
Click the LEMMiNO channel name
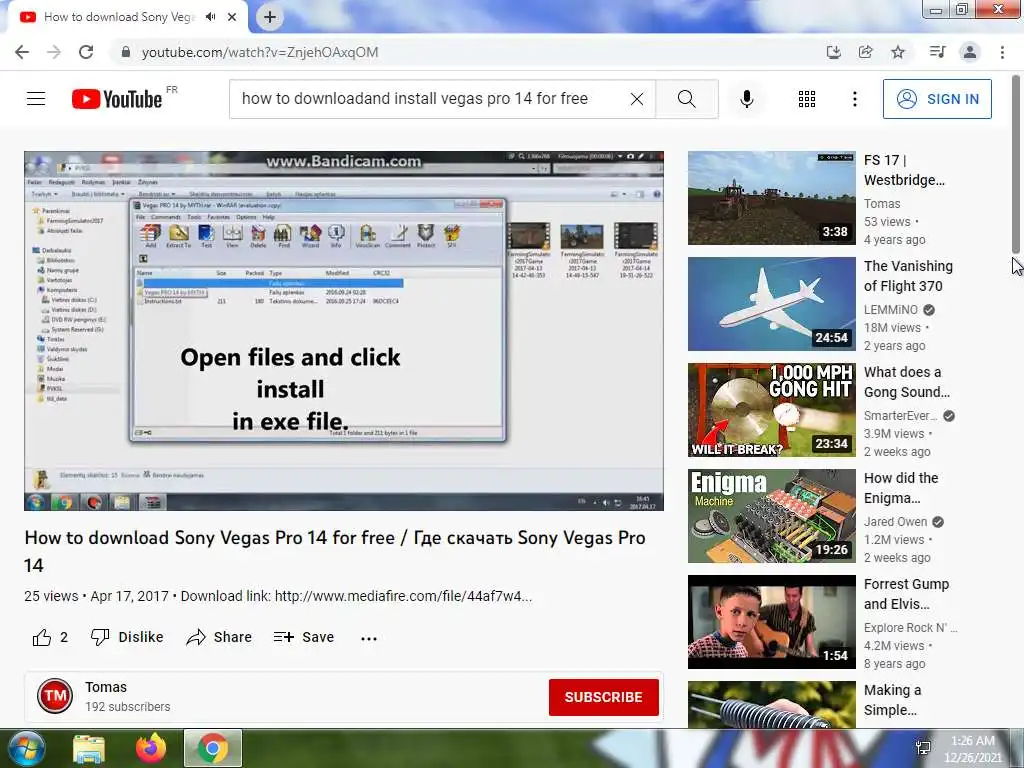[891, 310]
